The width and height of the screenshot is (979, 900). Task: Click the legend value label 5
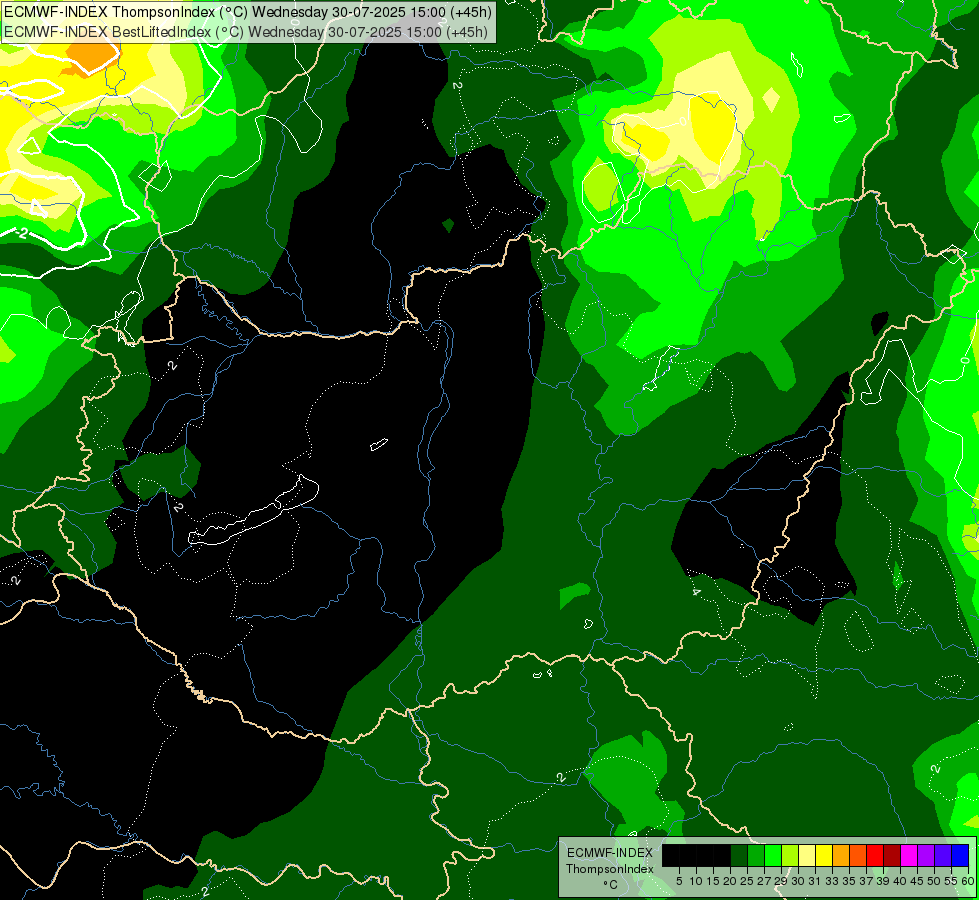pyautogui.click(x=679, y=881)
